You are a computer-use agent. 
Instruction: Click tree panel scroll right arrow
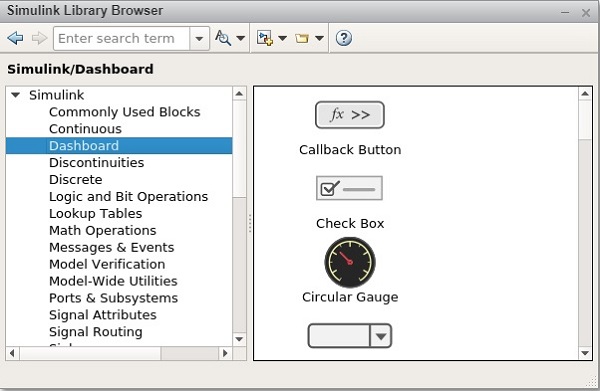(x=225, y=353)
